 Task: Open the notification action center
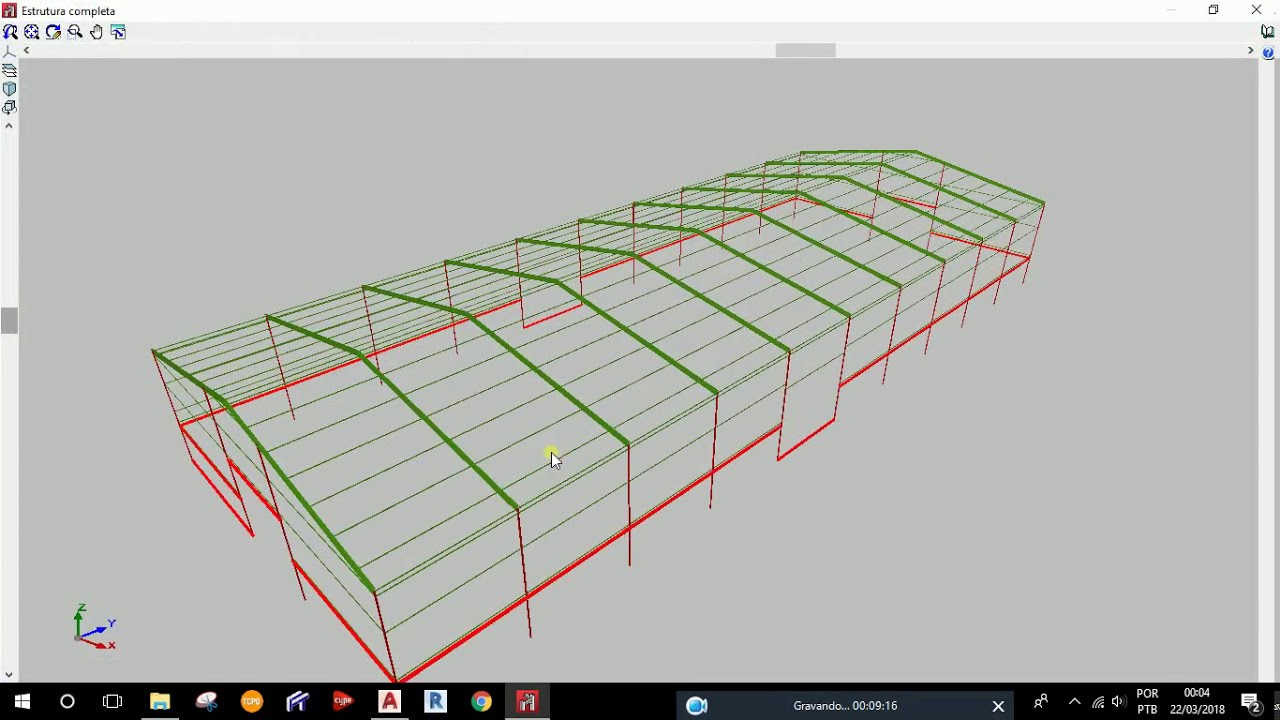tap(1250, 702)
